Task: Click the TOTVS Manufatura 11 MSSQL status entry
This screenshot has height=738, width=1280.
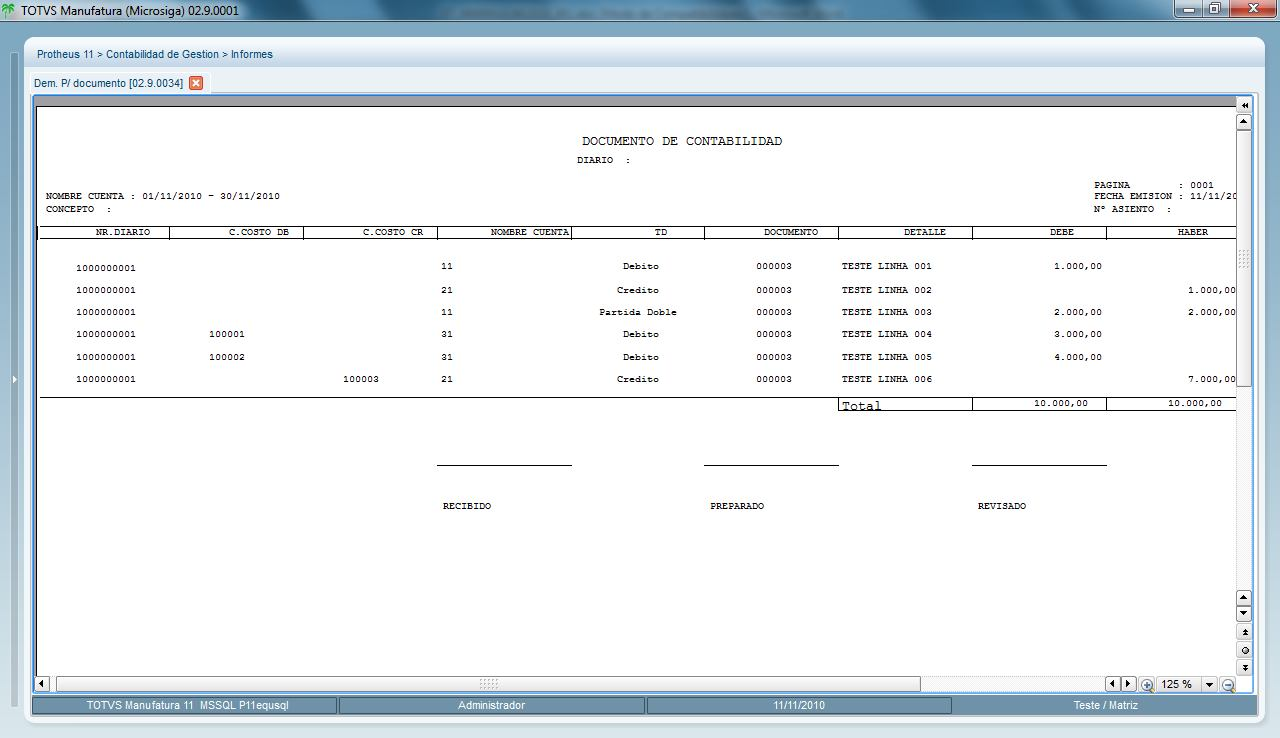Action: coord(187,705)
